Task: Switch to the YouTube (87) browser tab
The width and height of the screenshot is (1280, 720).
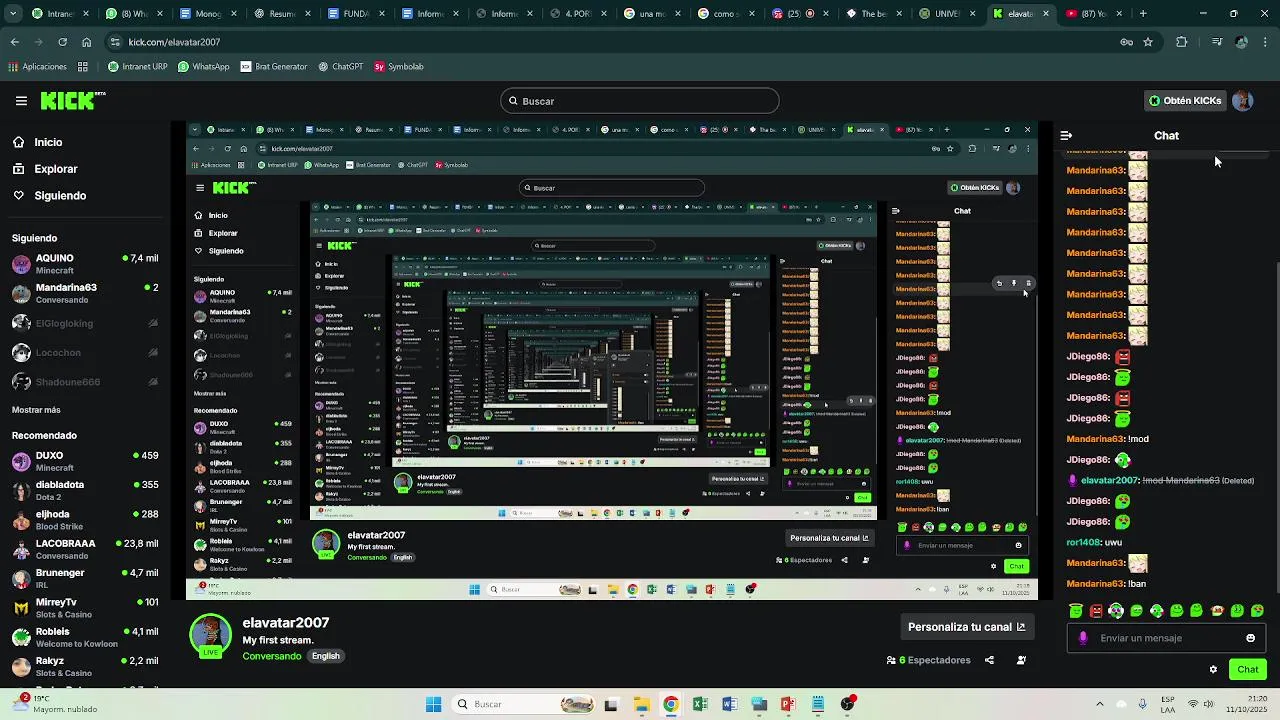Action: (1093, 14)
